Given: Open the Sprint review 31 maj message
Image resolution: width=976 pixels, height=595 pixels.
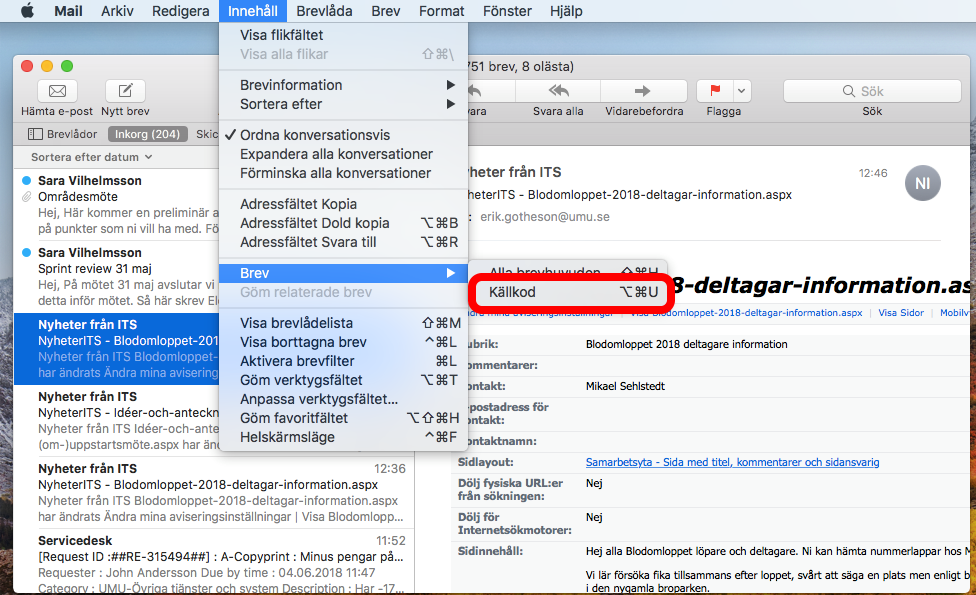Looking at the screenshot, I should click(117, 277).
